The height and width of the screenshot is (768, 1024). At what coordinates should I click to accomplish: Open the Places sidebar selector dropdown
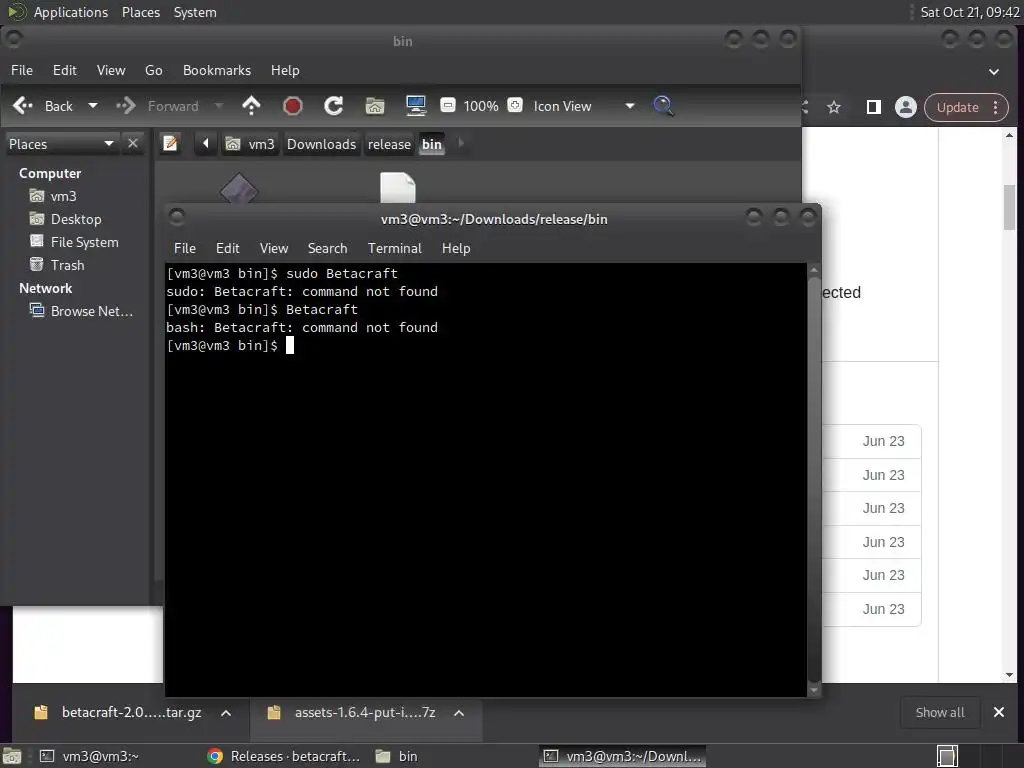61,144
